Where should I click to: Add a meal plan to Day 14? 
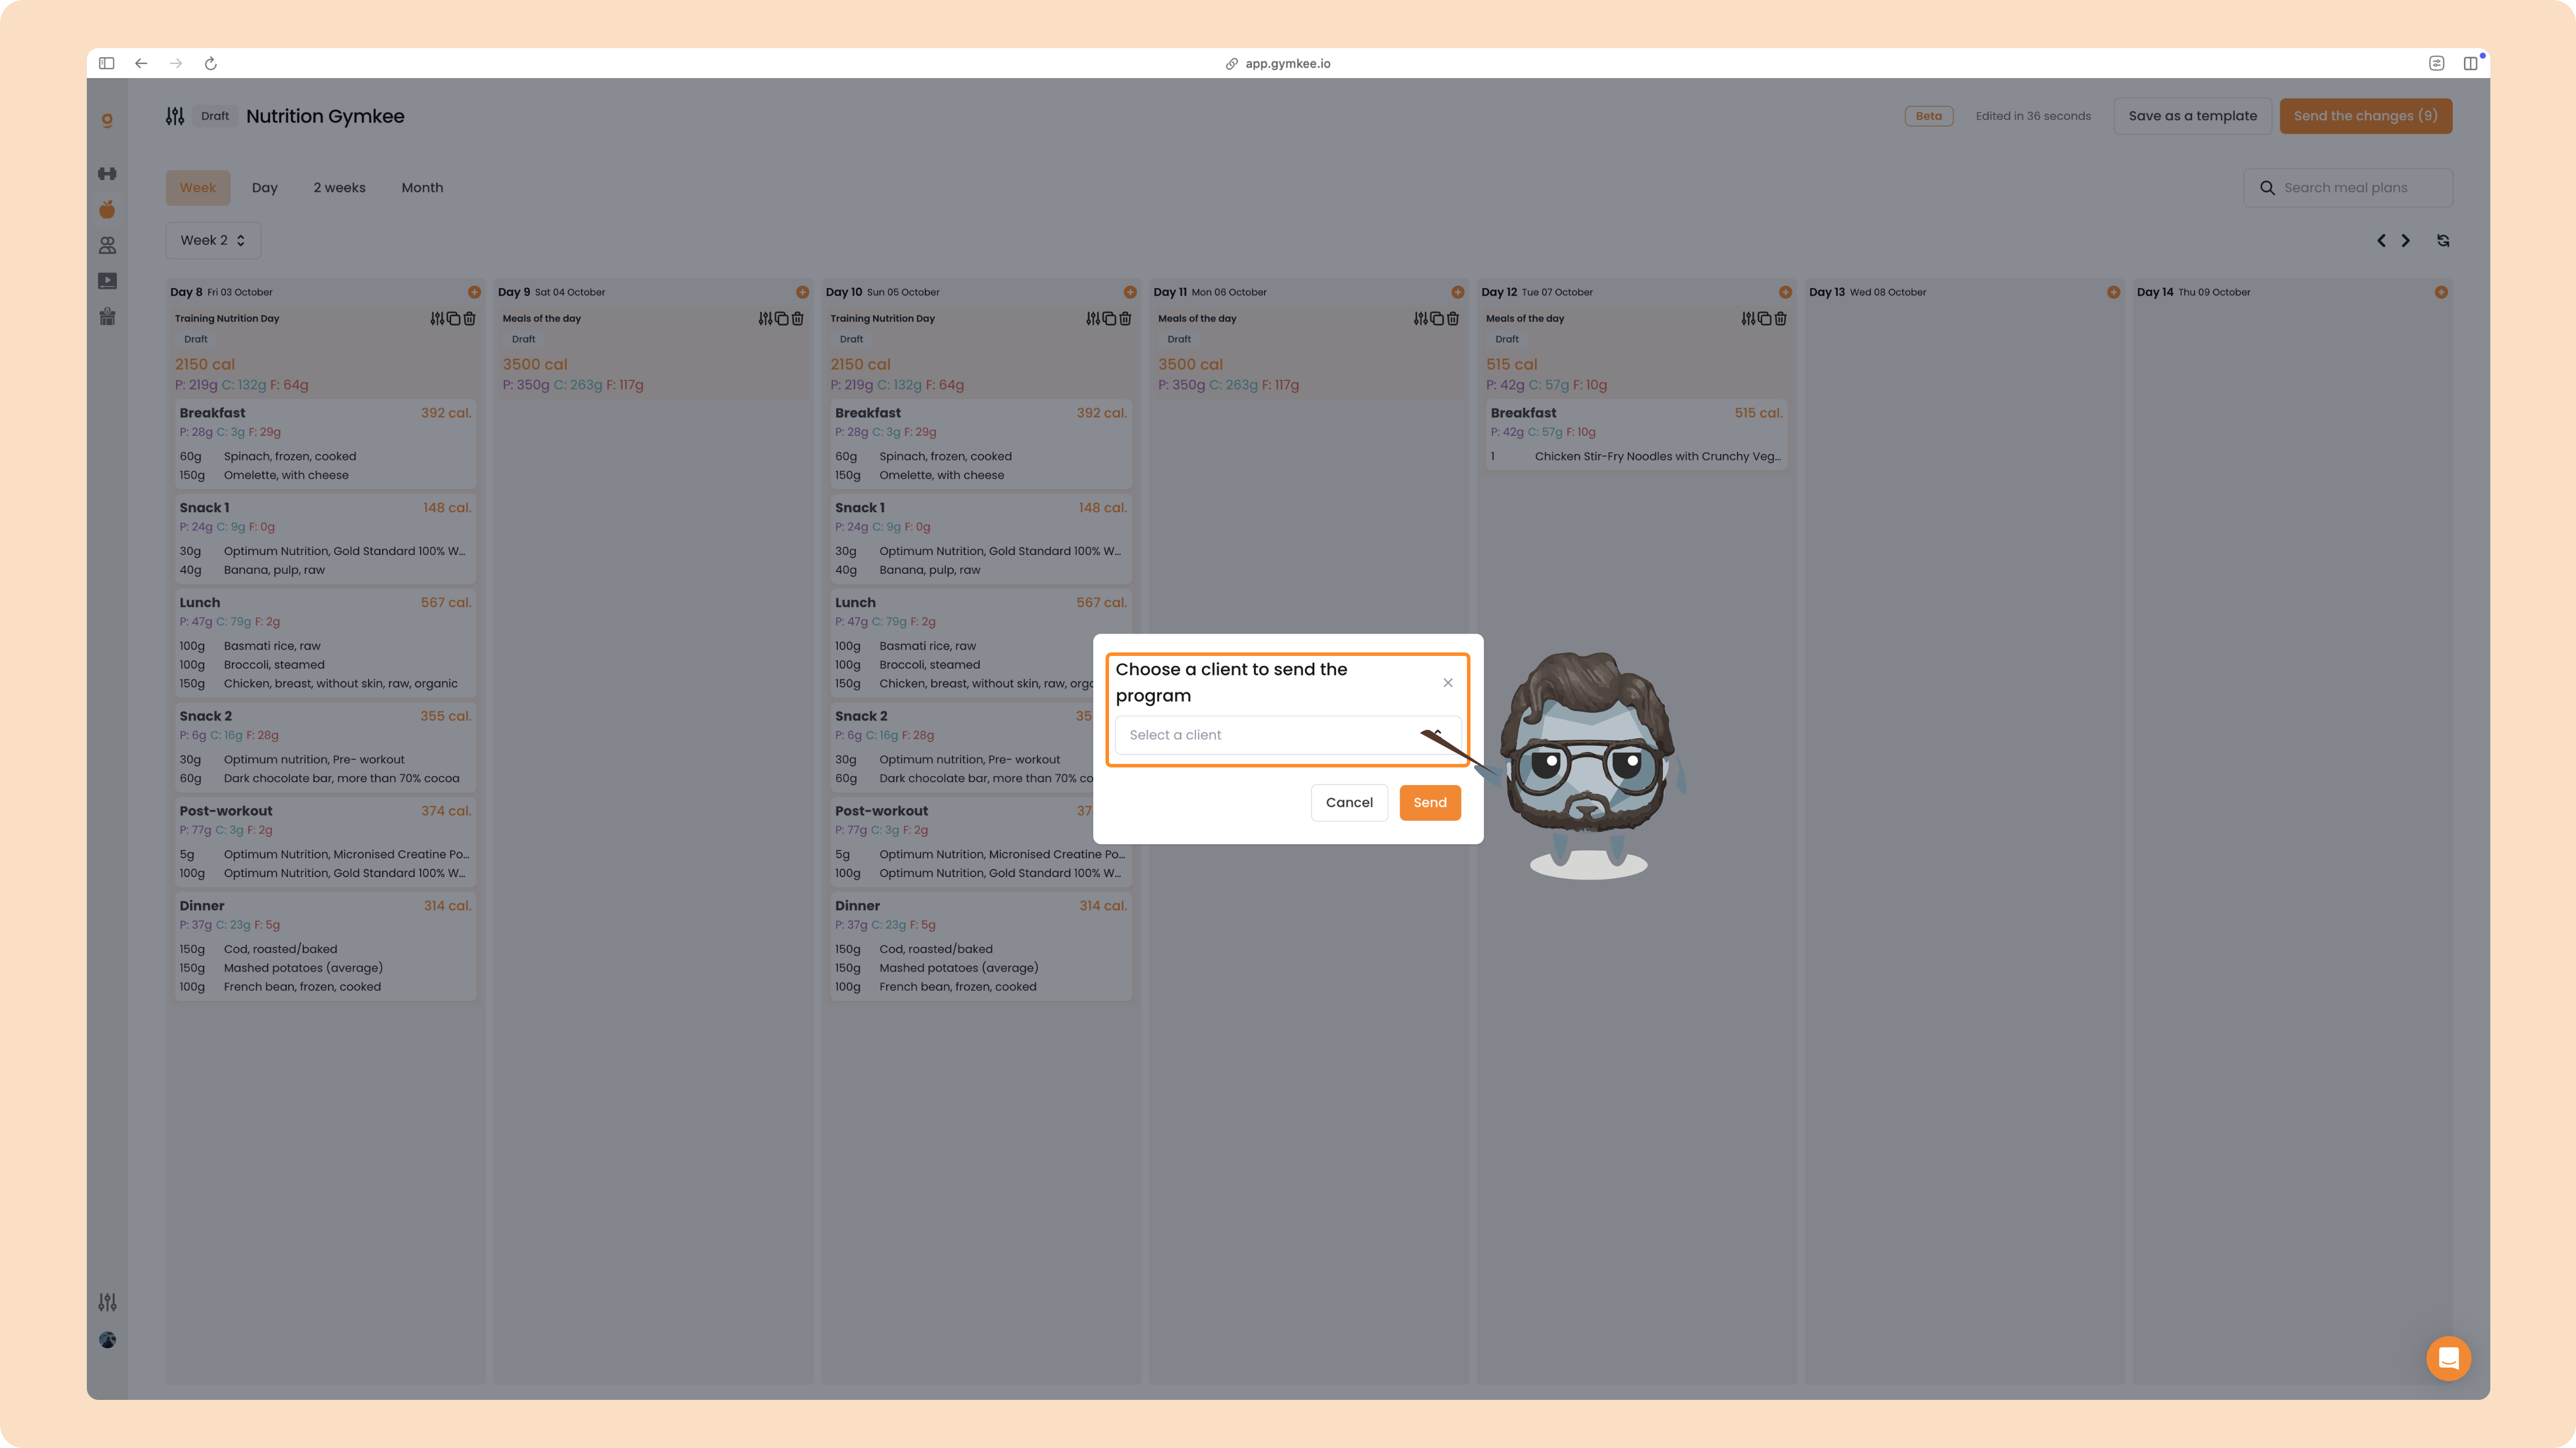tap(2441, 292)
